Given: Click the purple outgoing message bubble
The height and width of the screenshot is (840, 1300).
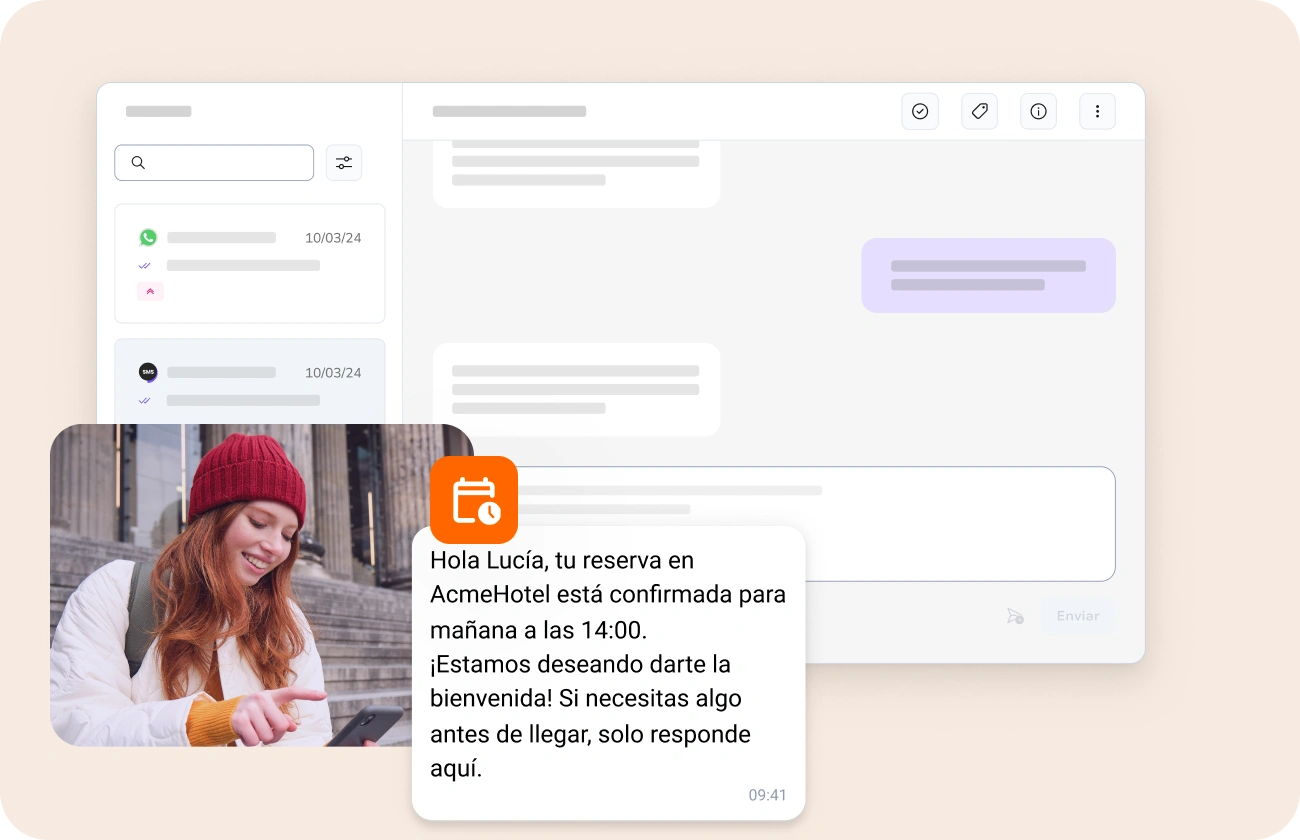Looking at the screenshot, I should click(988, 275).
